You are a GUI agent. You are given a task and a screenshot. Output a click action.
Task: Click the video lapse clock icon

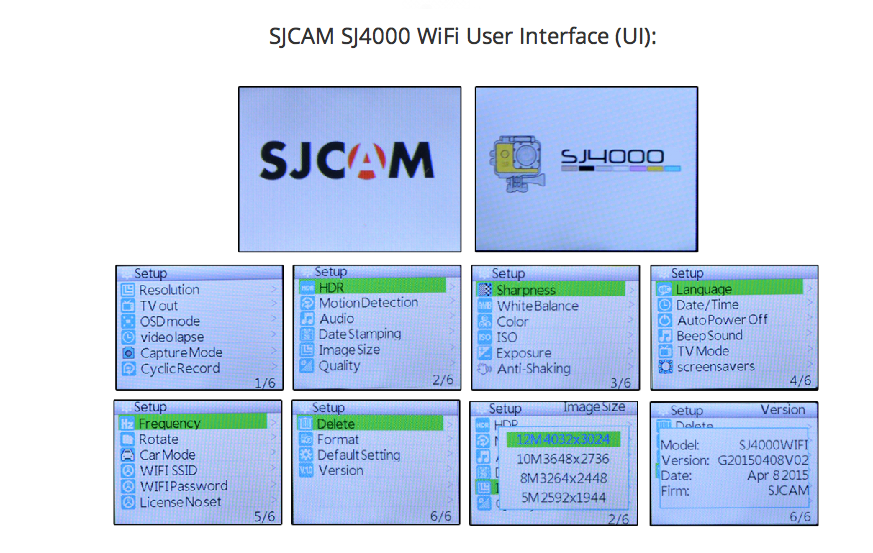pyautogui.click(x=128, y=337)
